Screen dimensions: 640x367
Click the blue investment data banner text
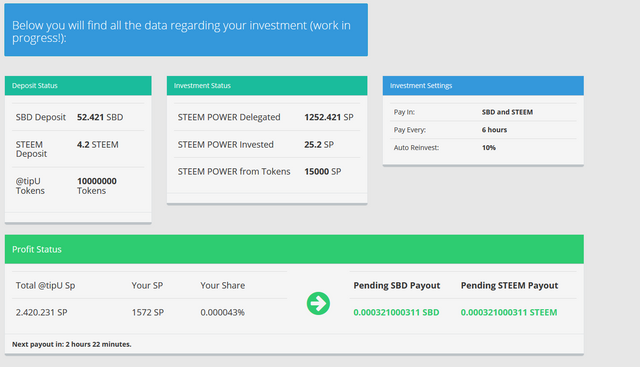181,31
